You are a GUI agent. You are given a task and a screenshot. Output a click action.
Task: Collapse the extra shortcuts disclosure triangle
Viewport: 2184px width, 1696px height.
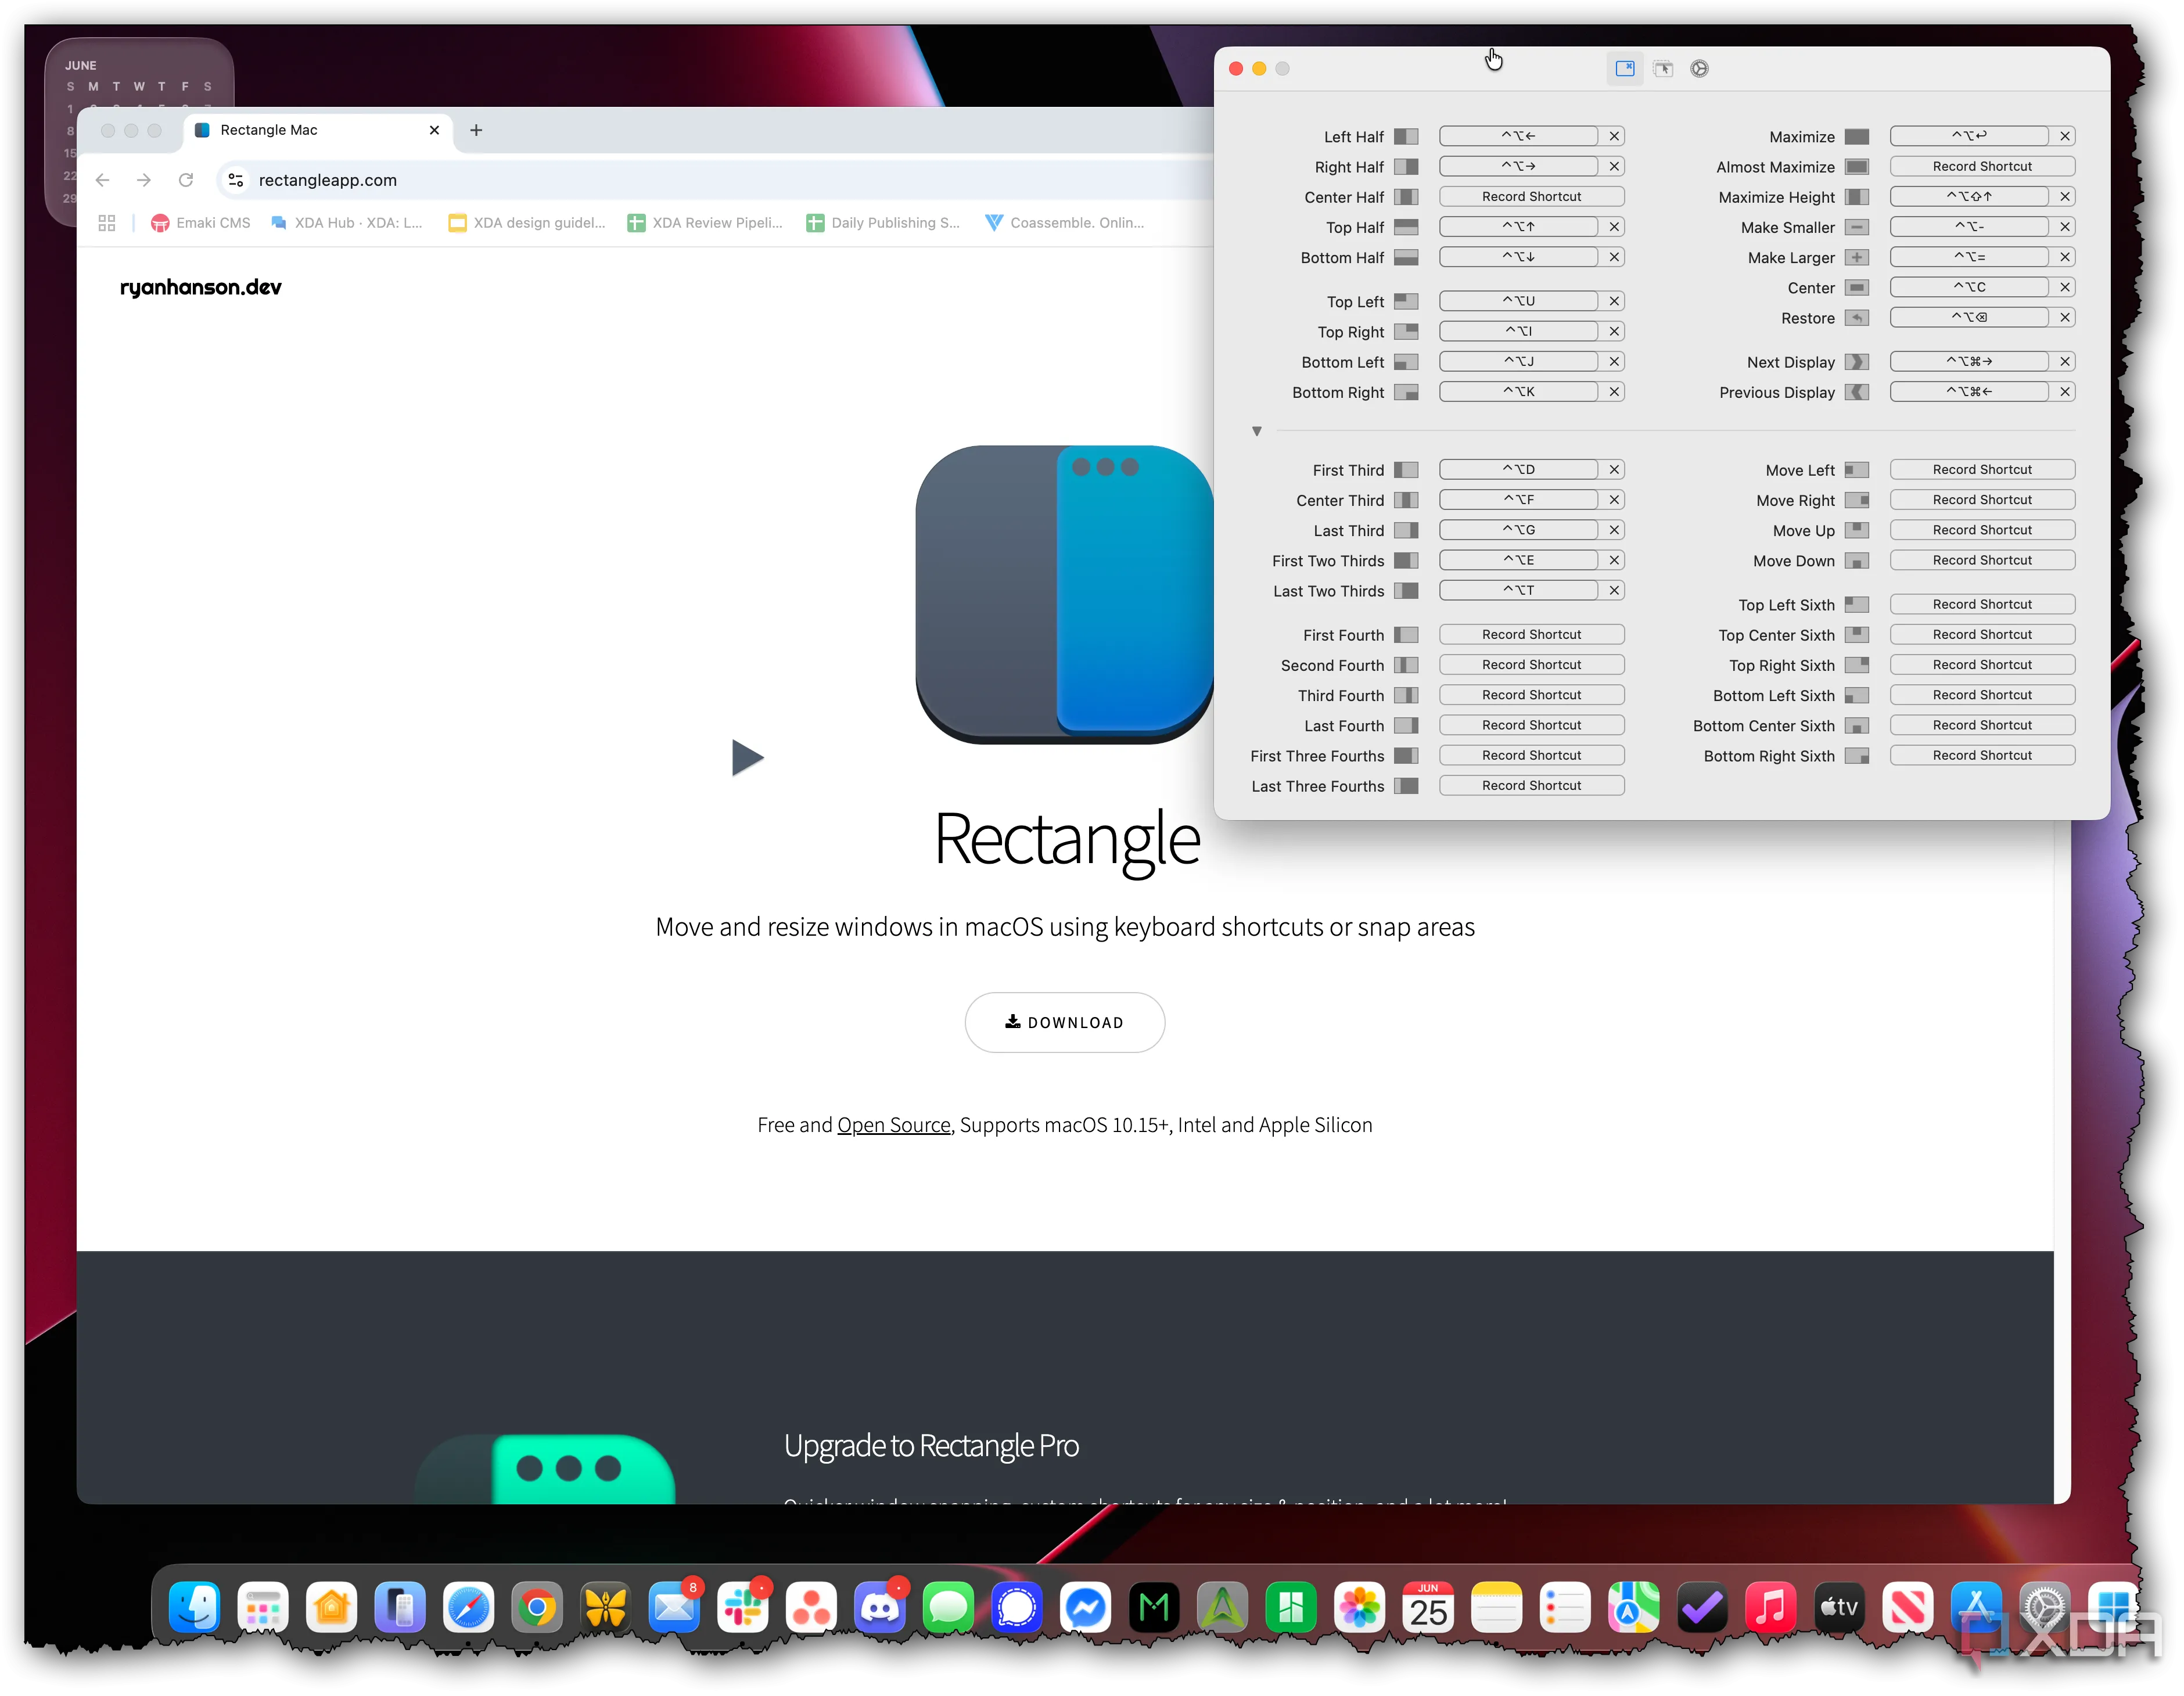coord(1257,431)
